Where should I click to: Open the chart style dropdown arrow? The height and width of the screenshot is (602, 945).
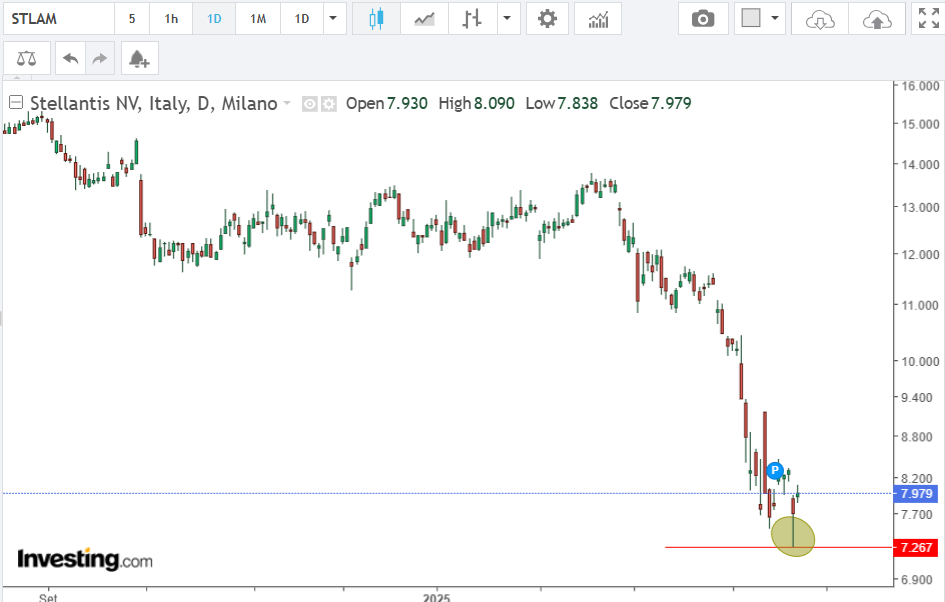click(507, 19)
